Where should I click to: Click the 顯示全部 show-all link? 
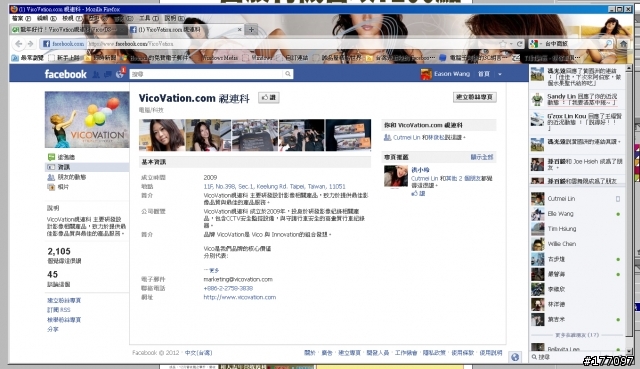pos(482,157)
